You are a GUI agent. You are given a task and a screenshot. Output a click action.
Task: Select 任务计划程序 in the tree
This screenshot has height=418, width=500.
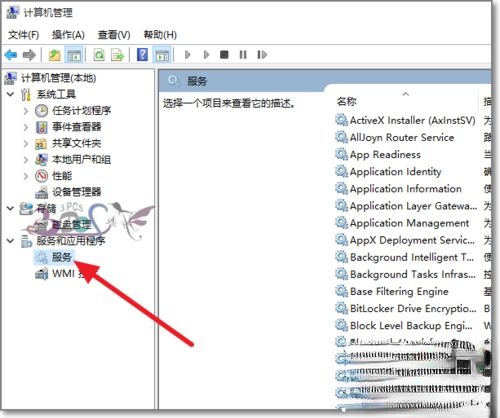point(81,111)
